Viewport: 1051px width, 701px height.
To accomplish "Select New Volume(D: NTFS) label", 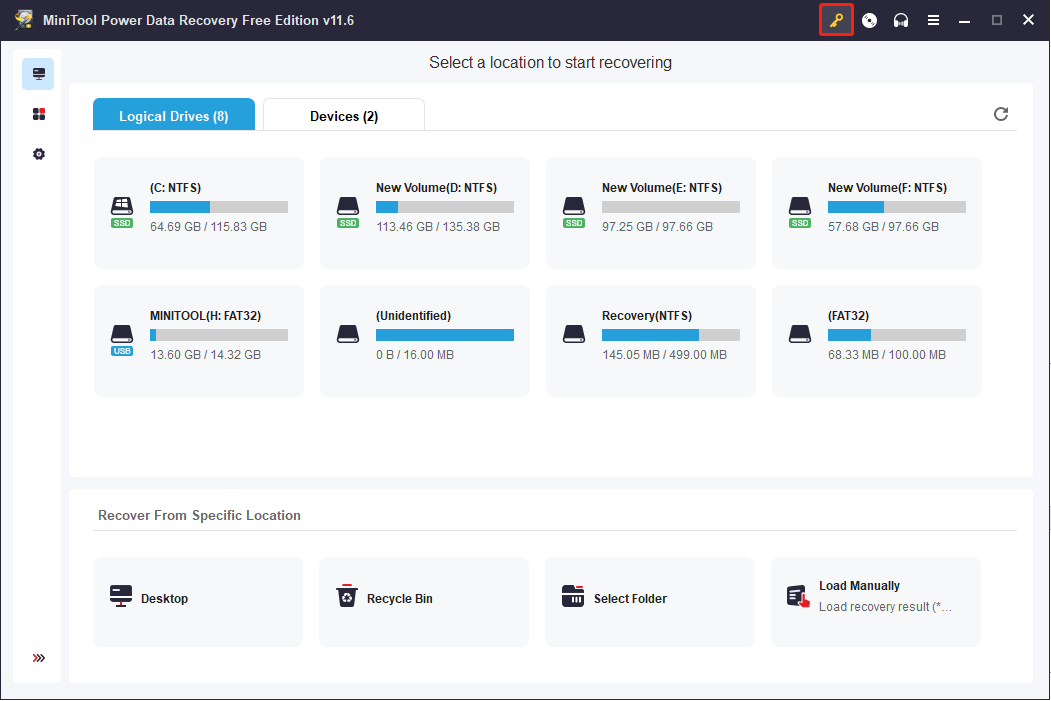I will point(436,188).
